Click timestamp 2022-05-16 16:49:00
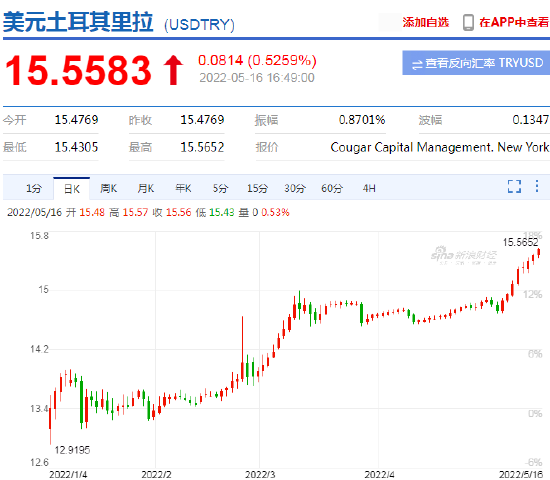Viewport: 550px width, 480px height. (x=257, y=78)
